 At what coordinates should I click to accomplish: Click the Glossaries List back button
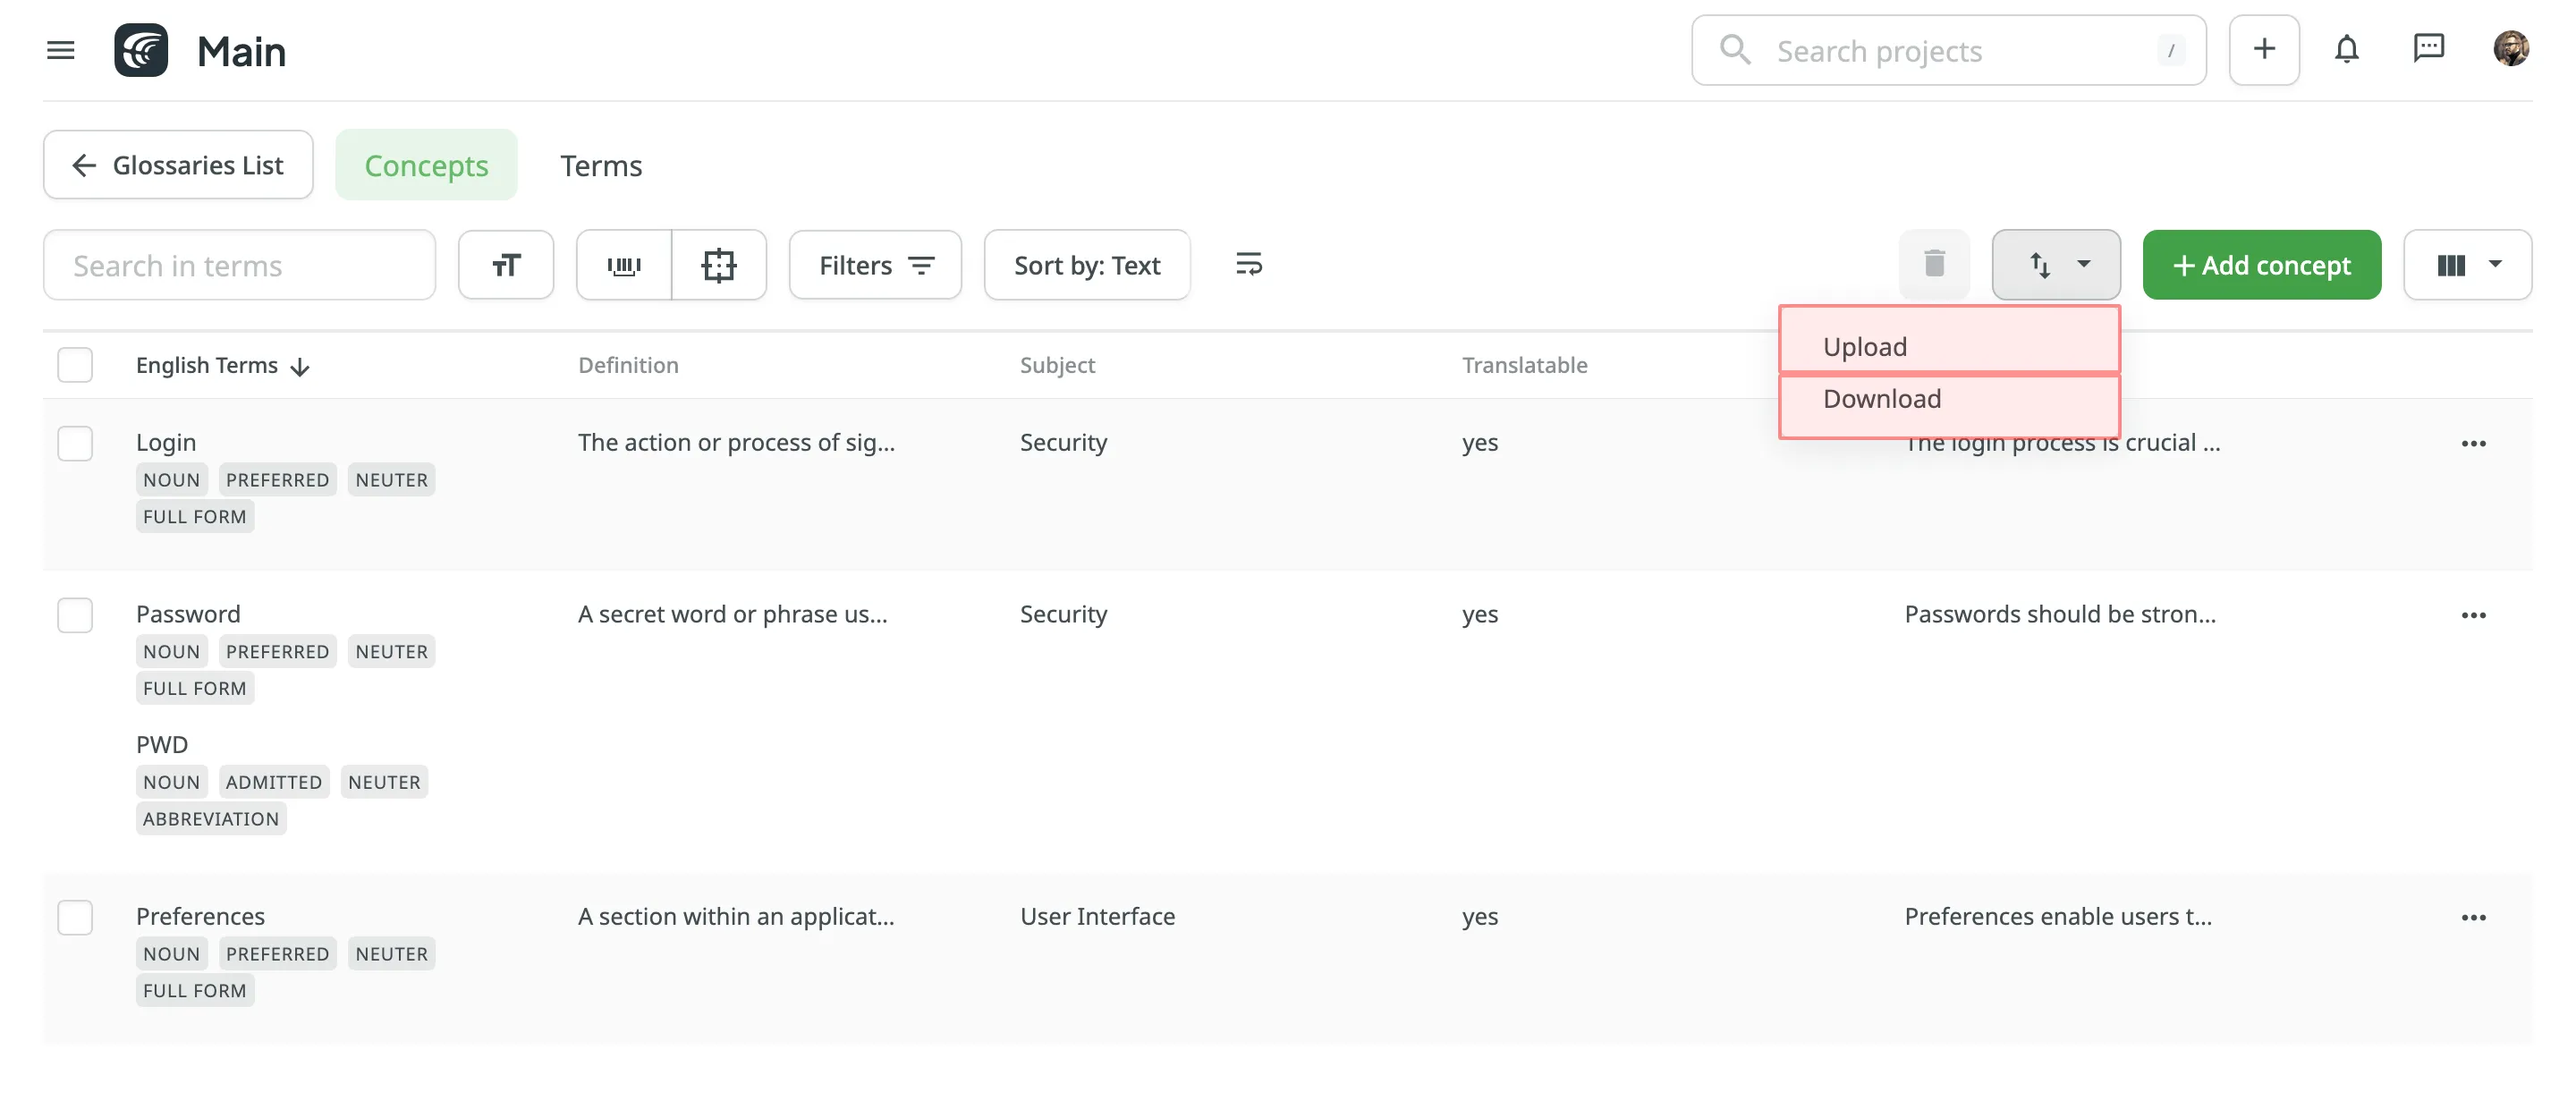[x=177, y=163]
